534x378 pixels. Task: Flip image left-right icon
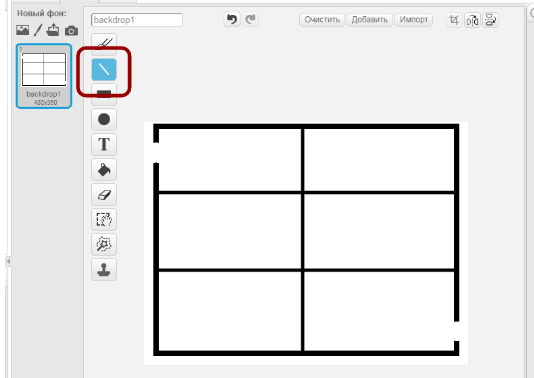pos(472,20)
